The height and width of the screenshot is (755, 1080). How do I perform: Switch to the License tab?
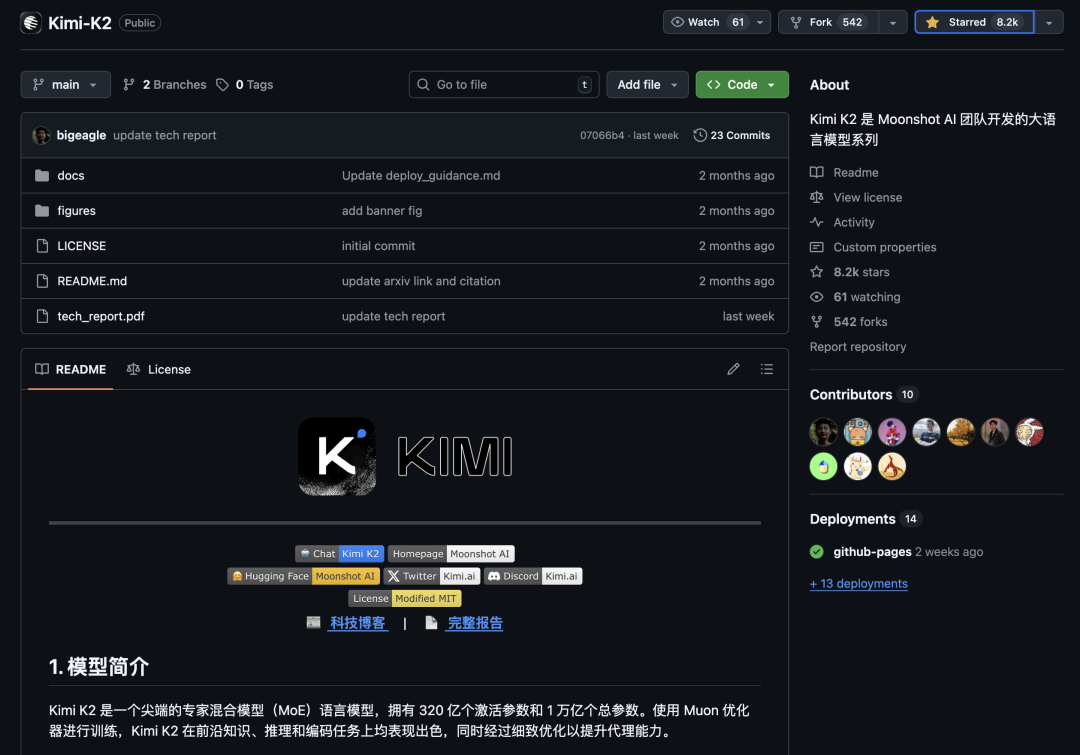pos(158,369)
